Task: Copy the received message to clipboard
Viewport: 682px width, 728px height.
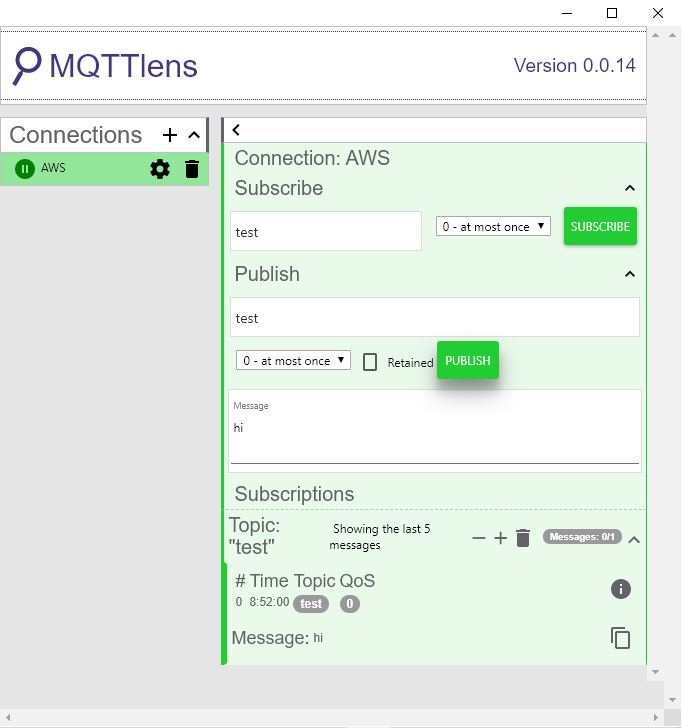Action: pos(620,638)
